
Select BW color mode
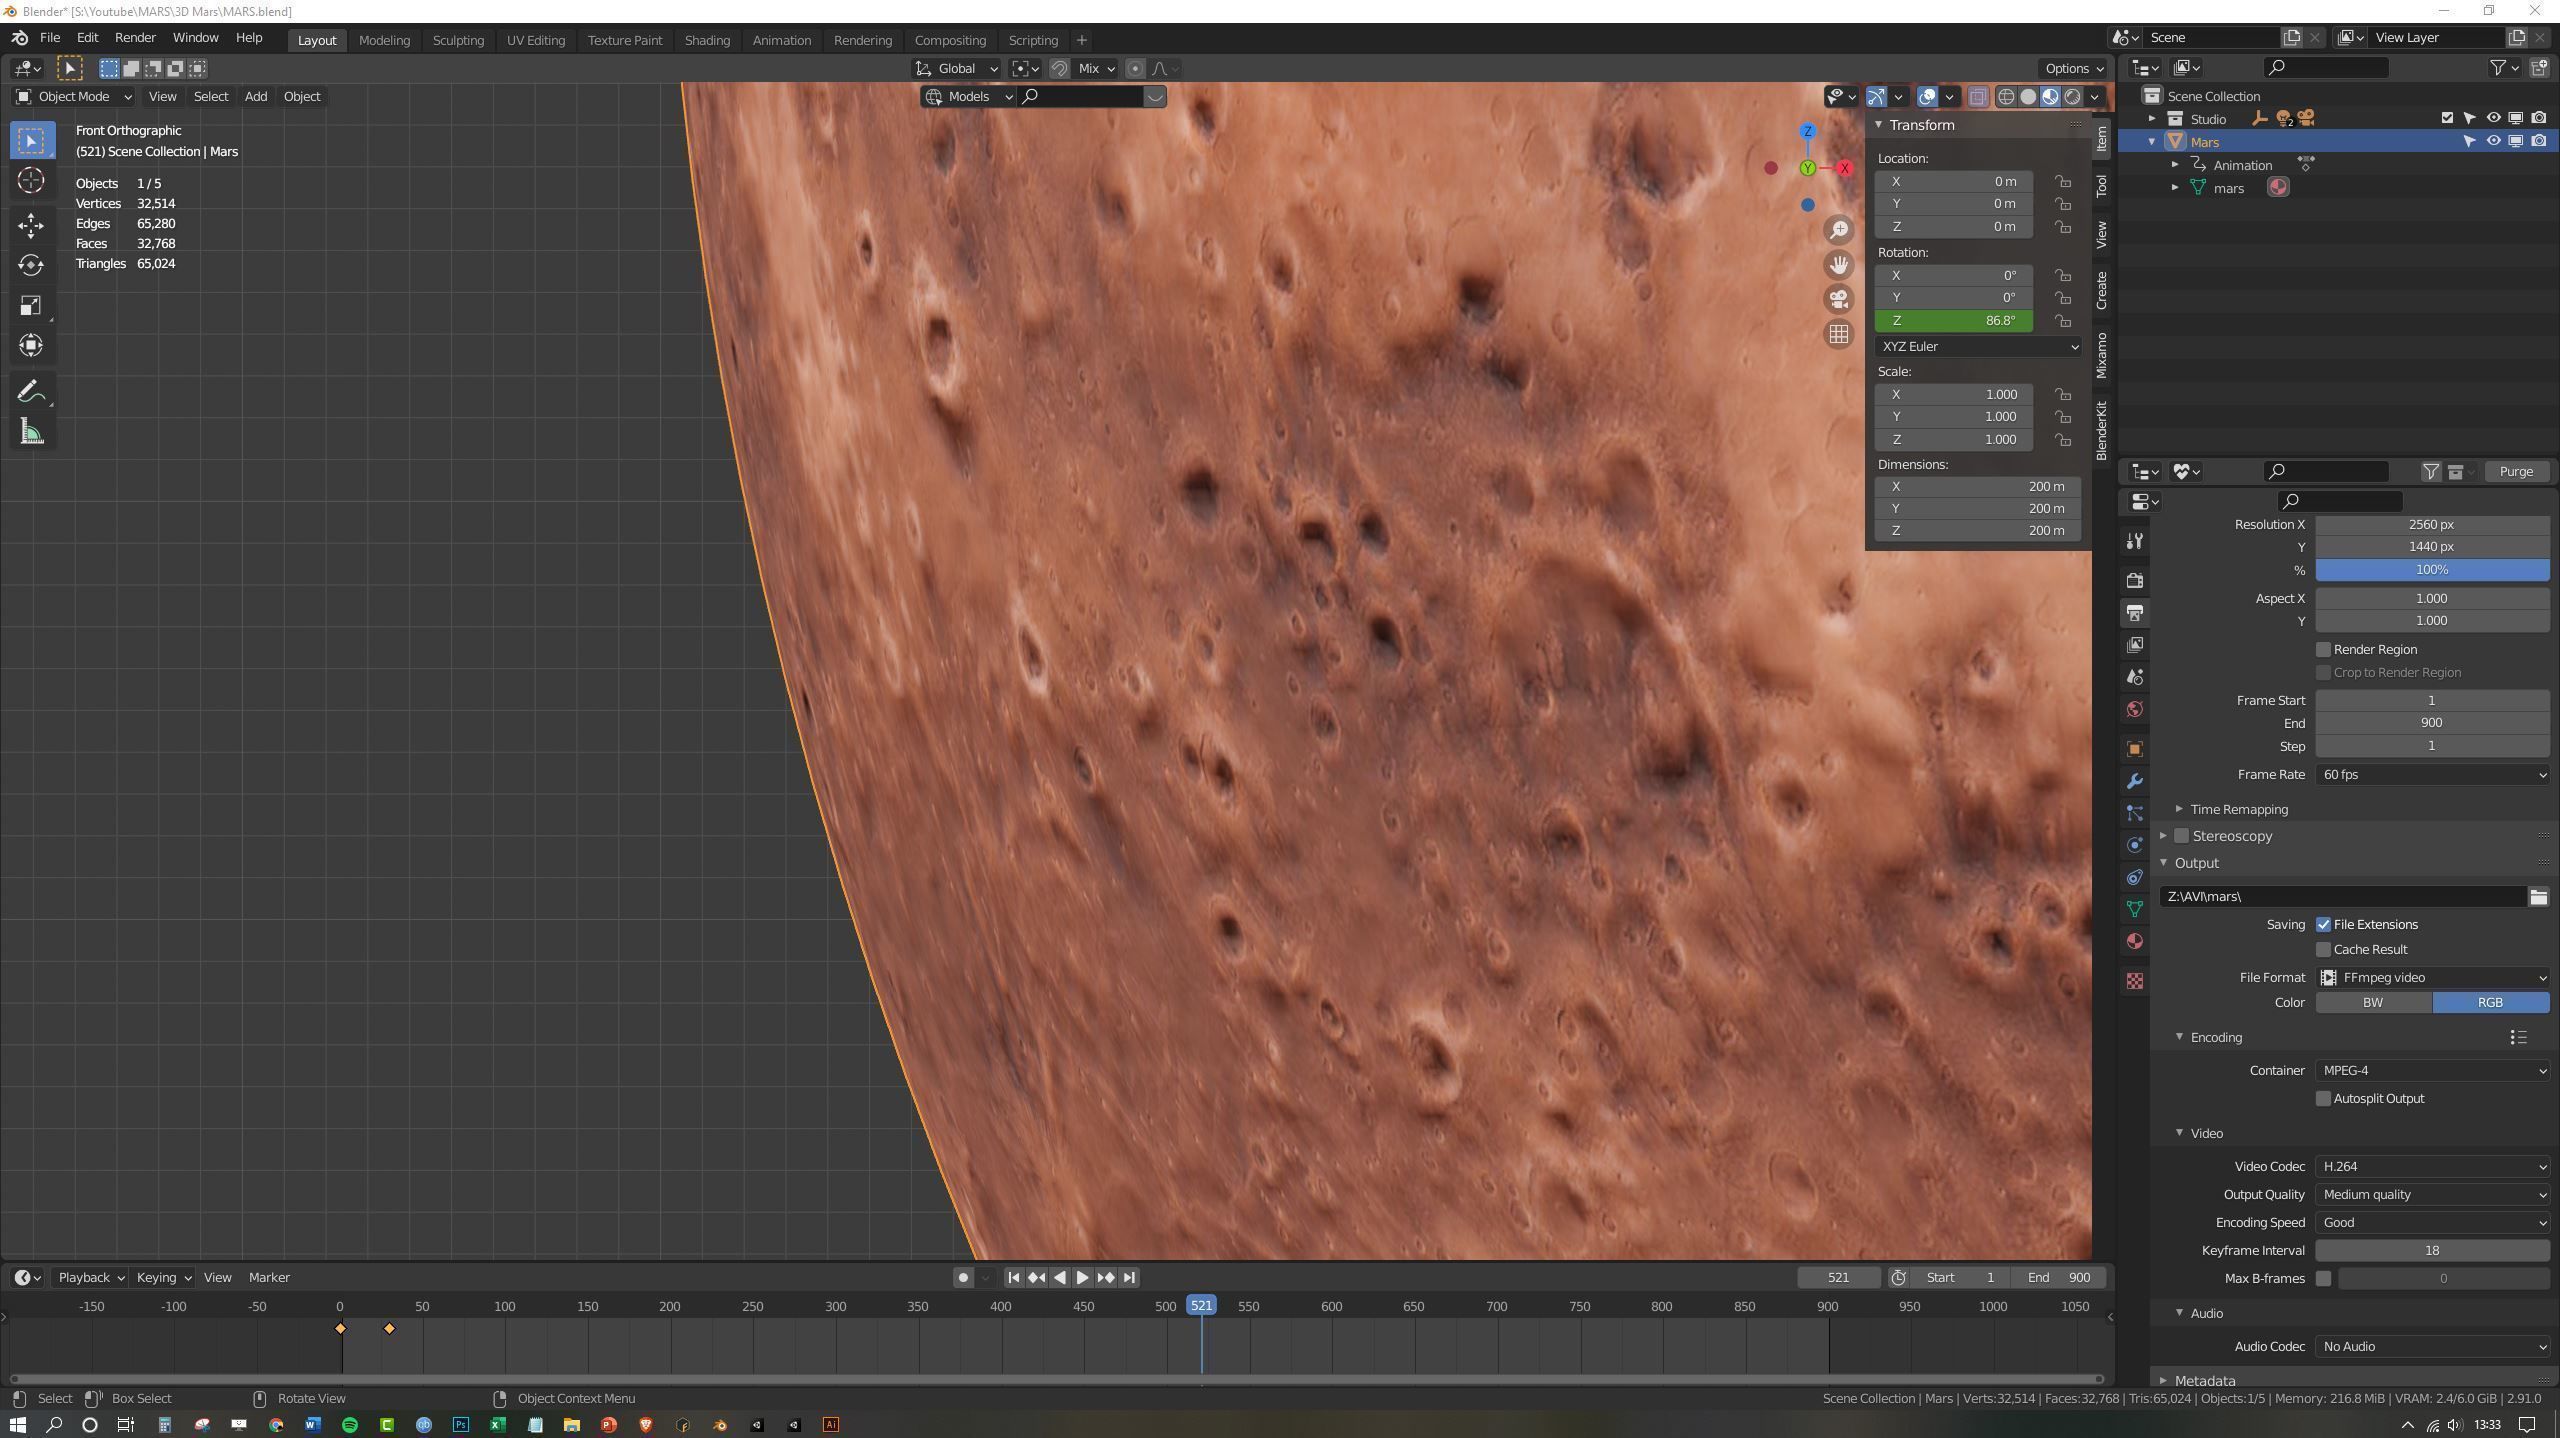[2373, 1003]
